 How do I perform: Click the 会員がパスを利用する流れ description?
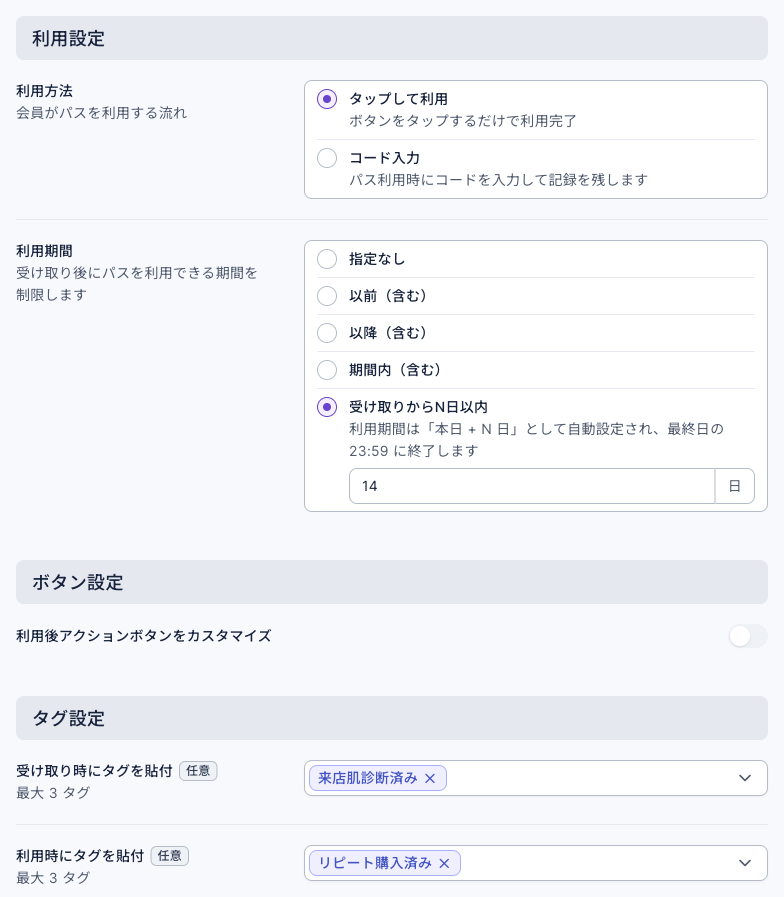pos(101,113)
